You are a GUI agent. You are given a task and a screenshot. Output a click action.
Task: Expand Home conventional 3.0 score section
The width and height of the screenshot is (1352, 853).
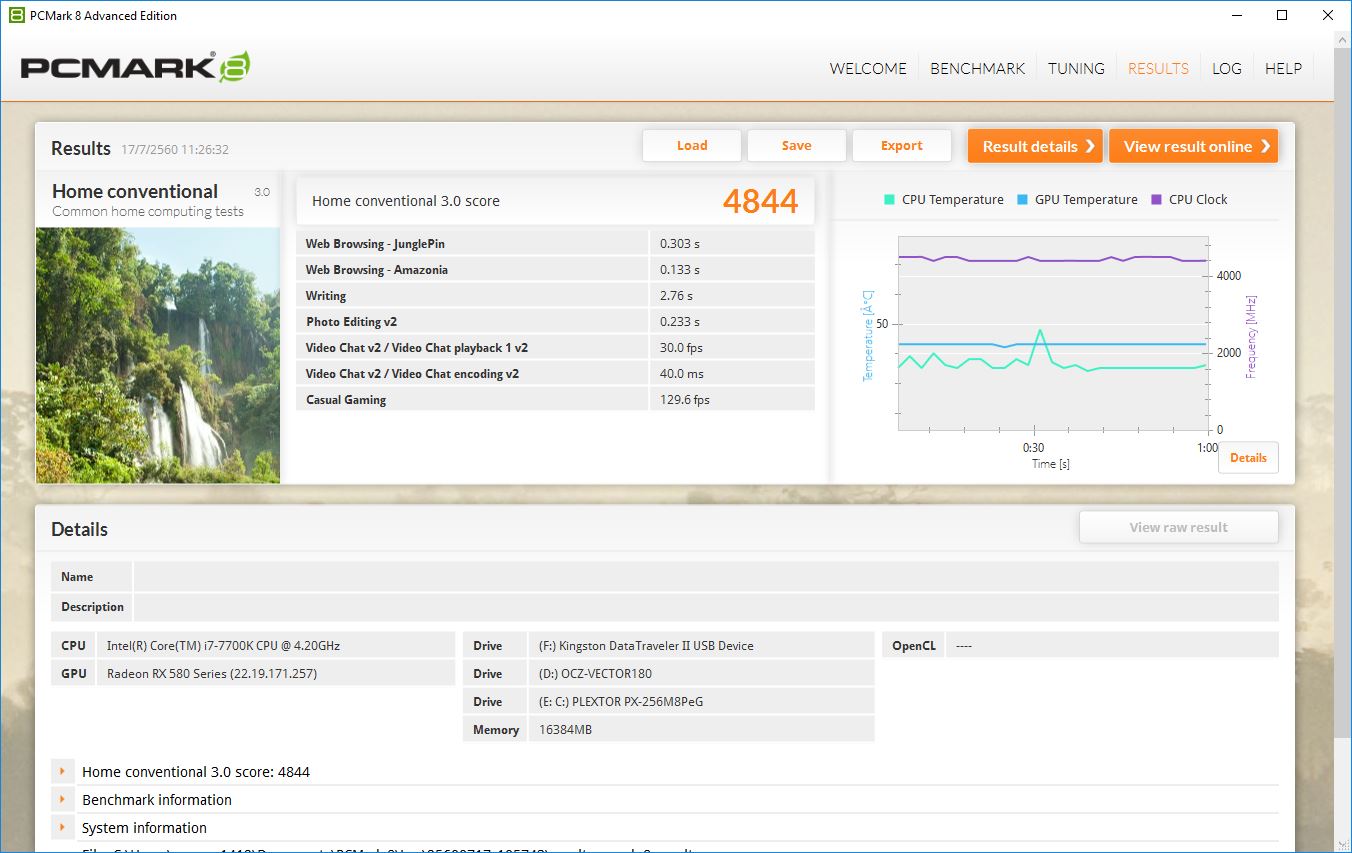(x=62, y=772)
